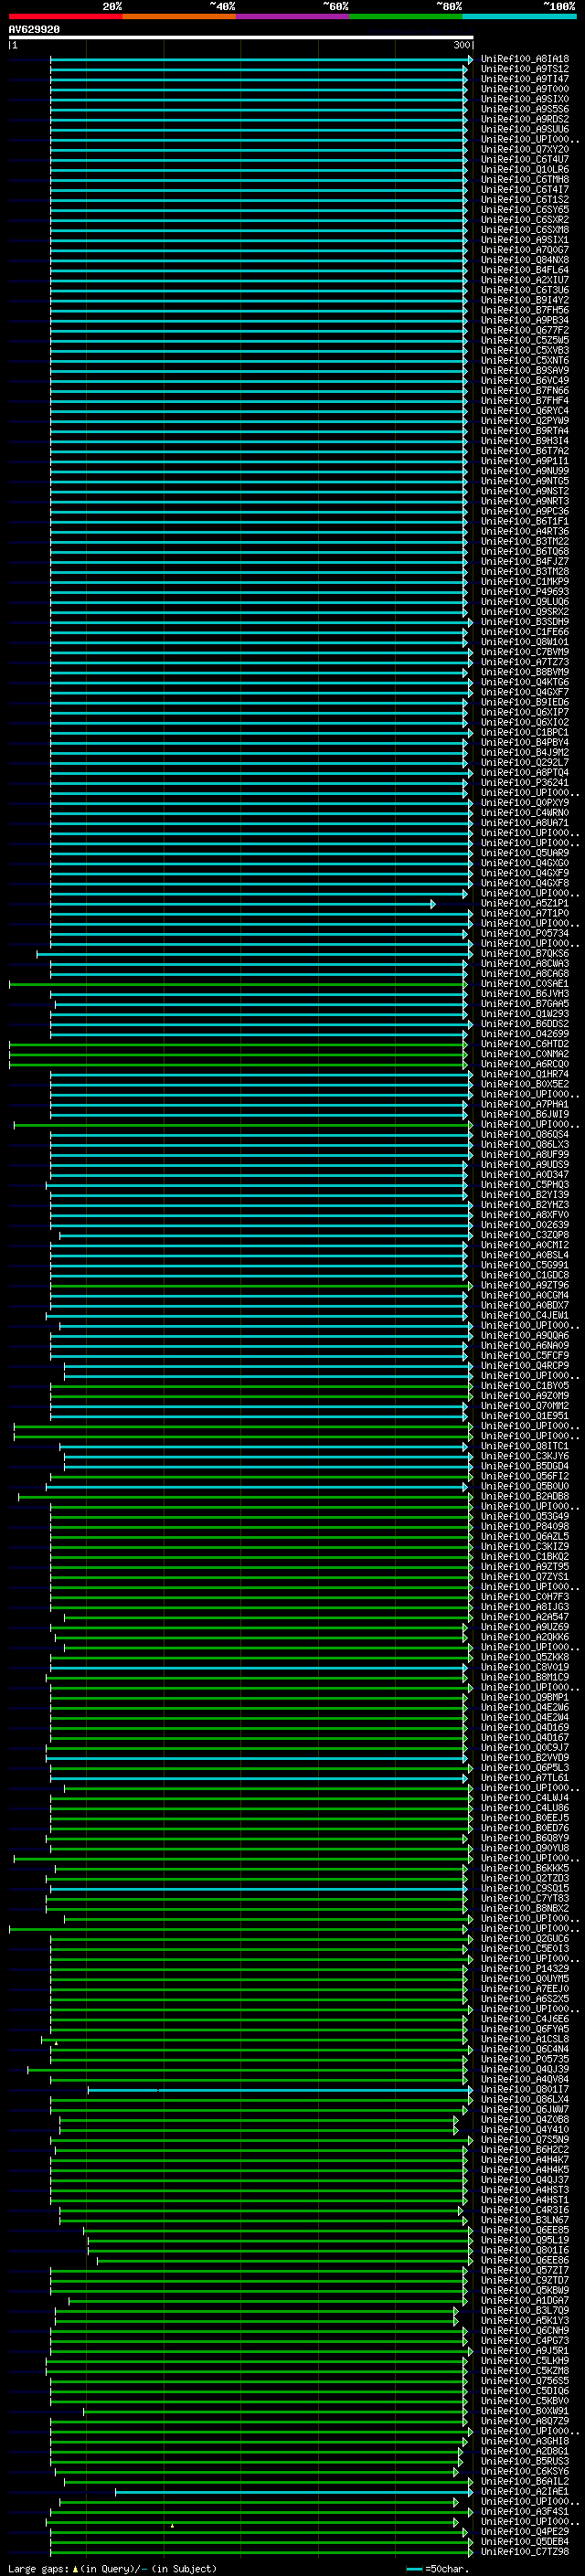This screenshot has height=2576, width=585.
Task: Select the UniRef100_C5G991 label
Action: coord(525,1265)
